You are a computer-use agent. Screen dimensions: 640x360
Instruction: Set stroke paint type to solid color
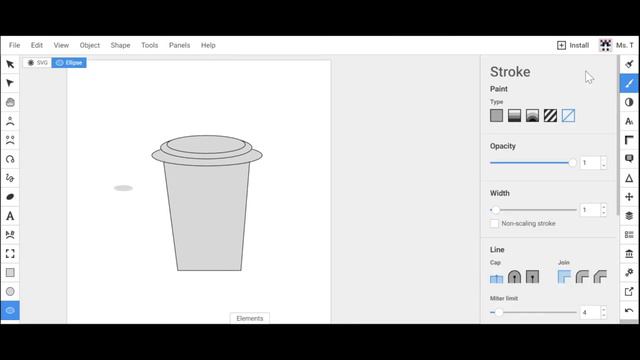pyautogui.click(x=496, y=116)
